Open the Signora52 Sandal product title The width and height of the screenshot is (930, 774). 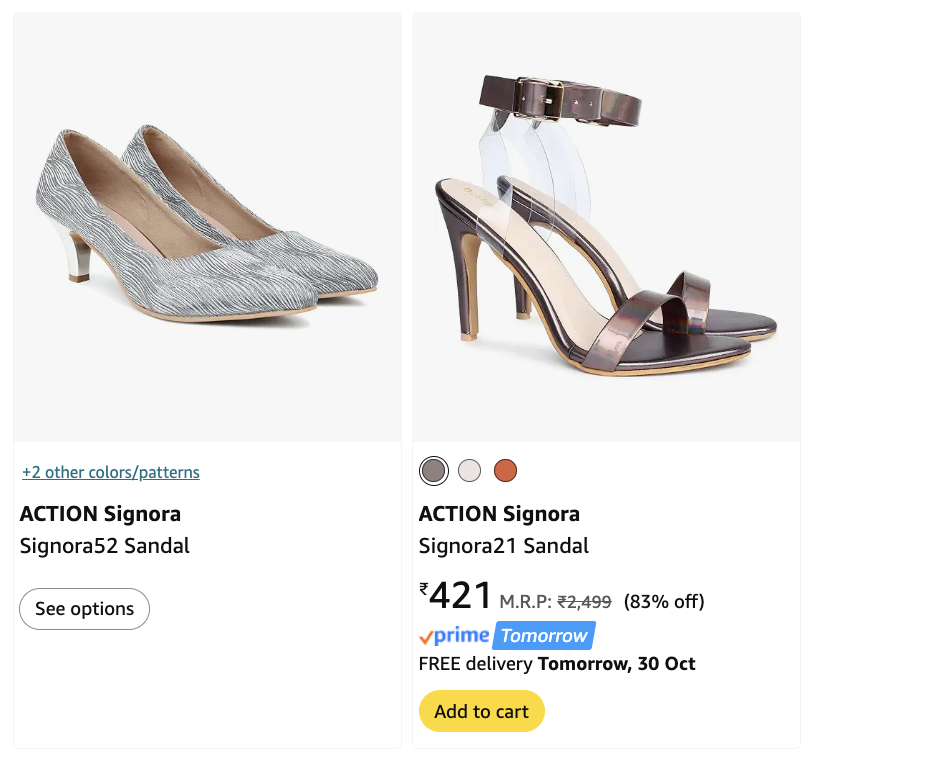pyautogui.click(x=105, y=546)
